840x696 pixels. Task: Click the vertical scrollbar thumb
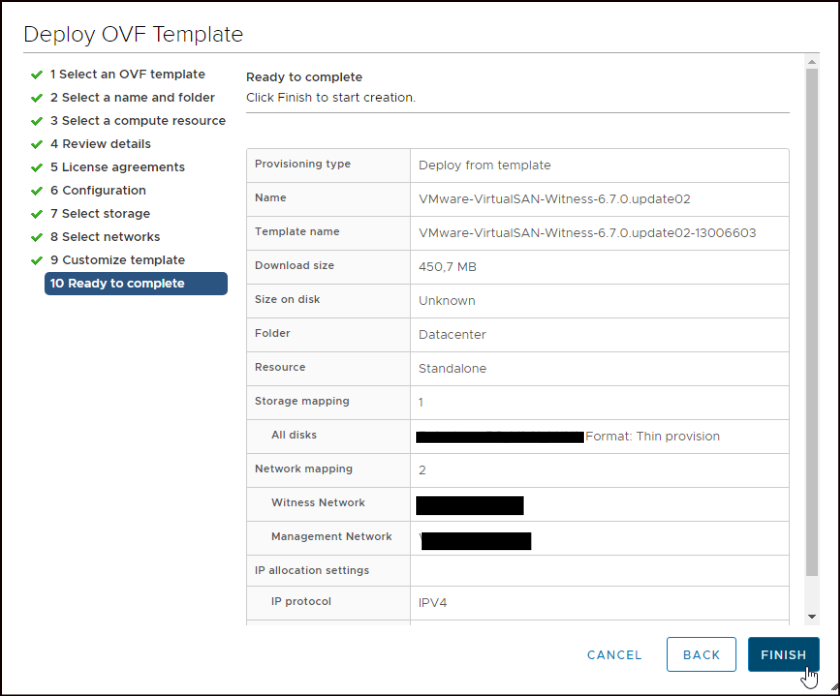[812, 320]
